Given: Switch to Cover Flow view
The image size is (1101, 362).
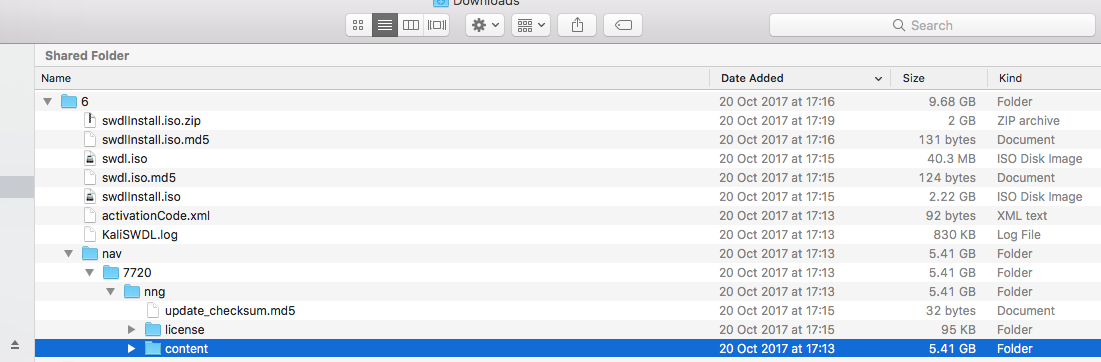Looking at the screenshot, I should tap(437, 25).
